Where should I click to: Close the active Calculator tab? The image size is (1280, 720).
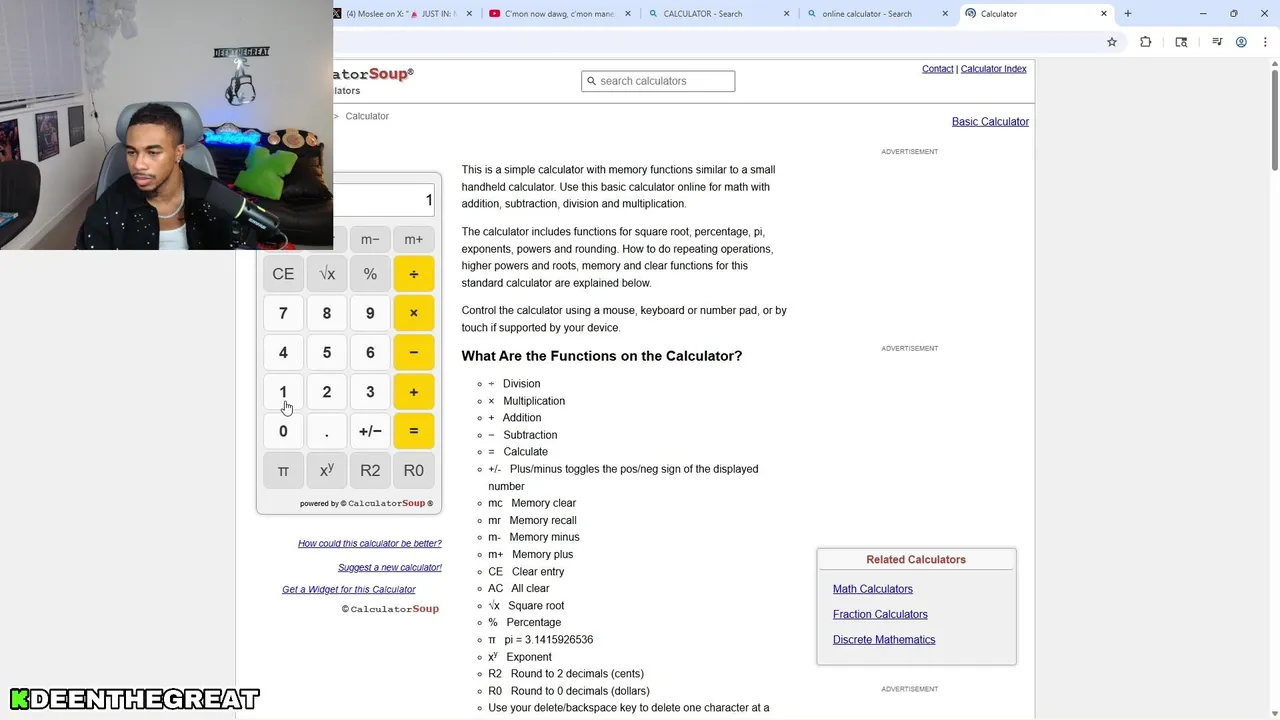[1104, 14]
